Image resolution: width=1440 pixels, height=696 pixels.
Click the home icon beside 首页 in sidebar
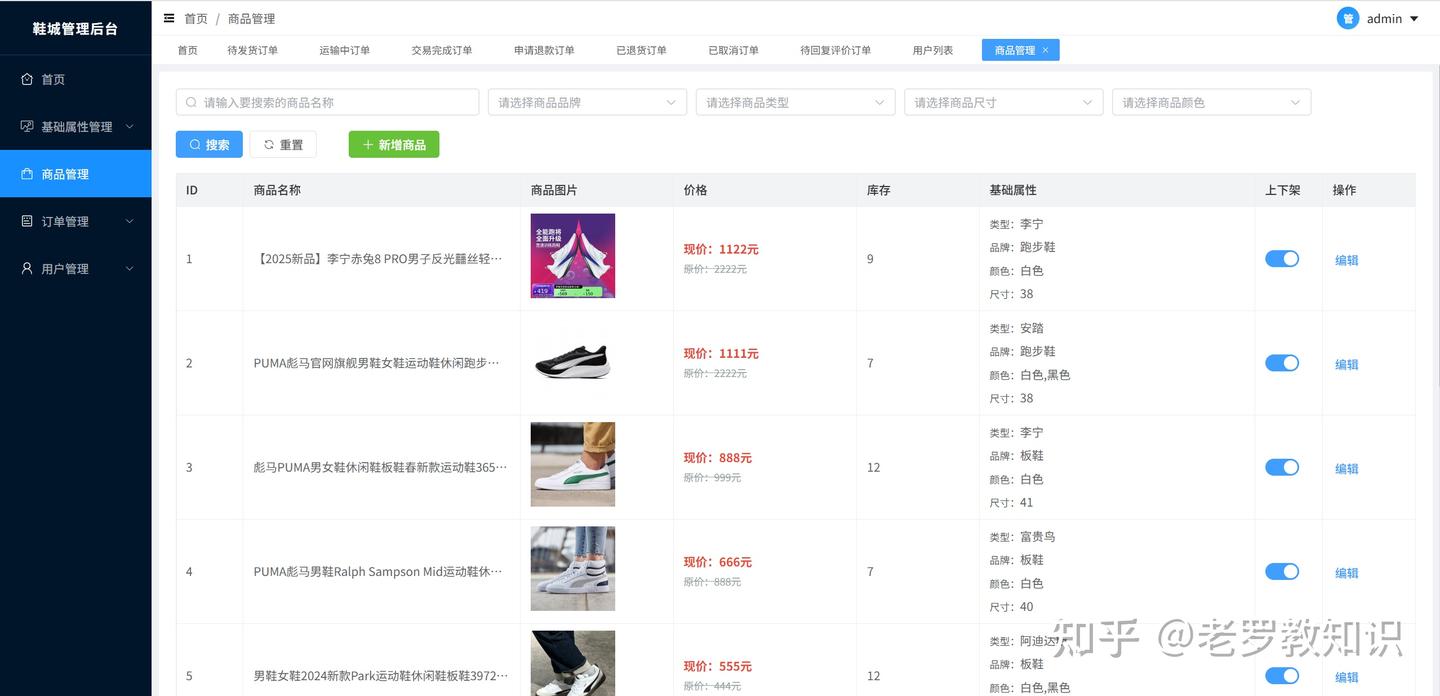click(27, 79)
